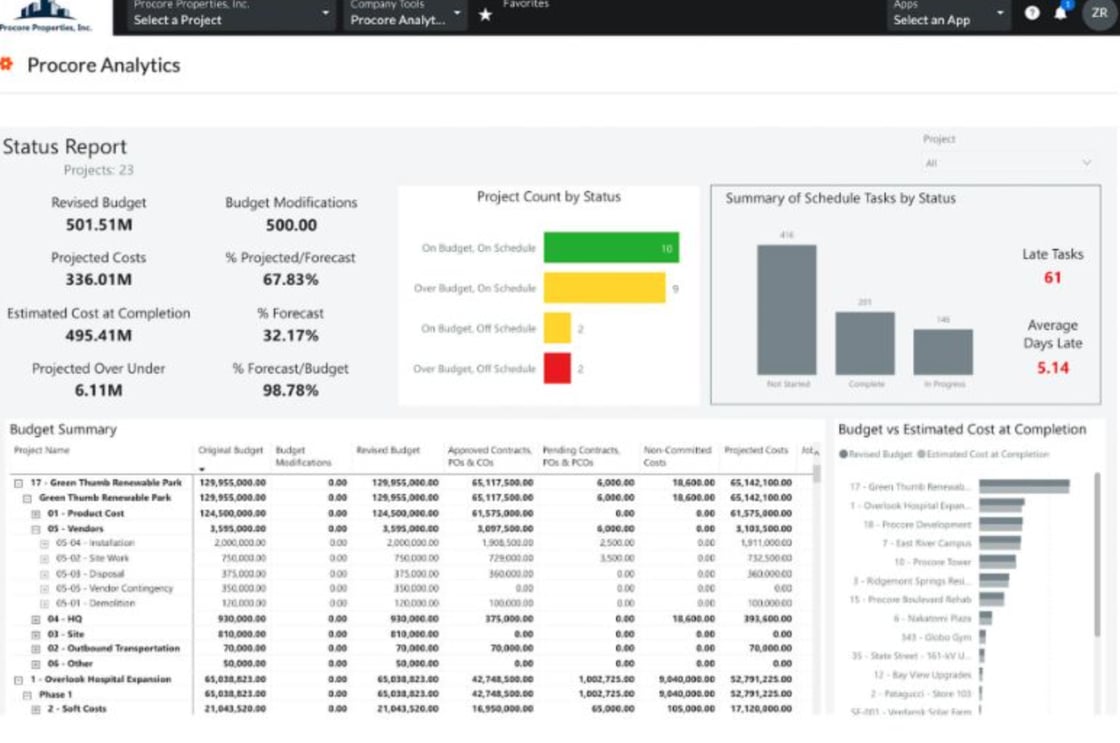
Task: Click the Budget vs Estimated Cost chart scrollbar
Action: coord(1097,554)
